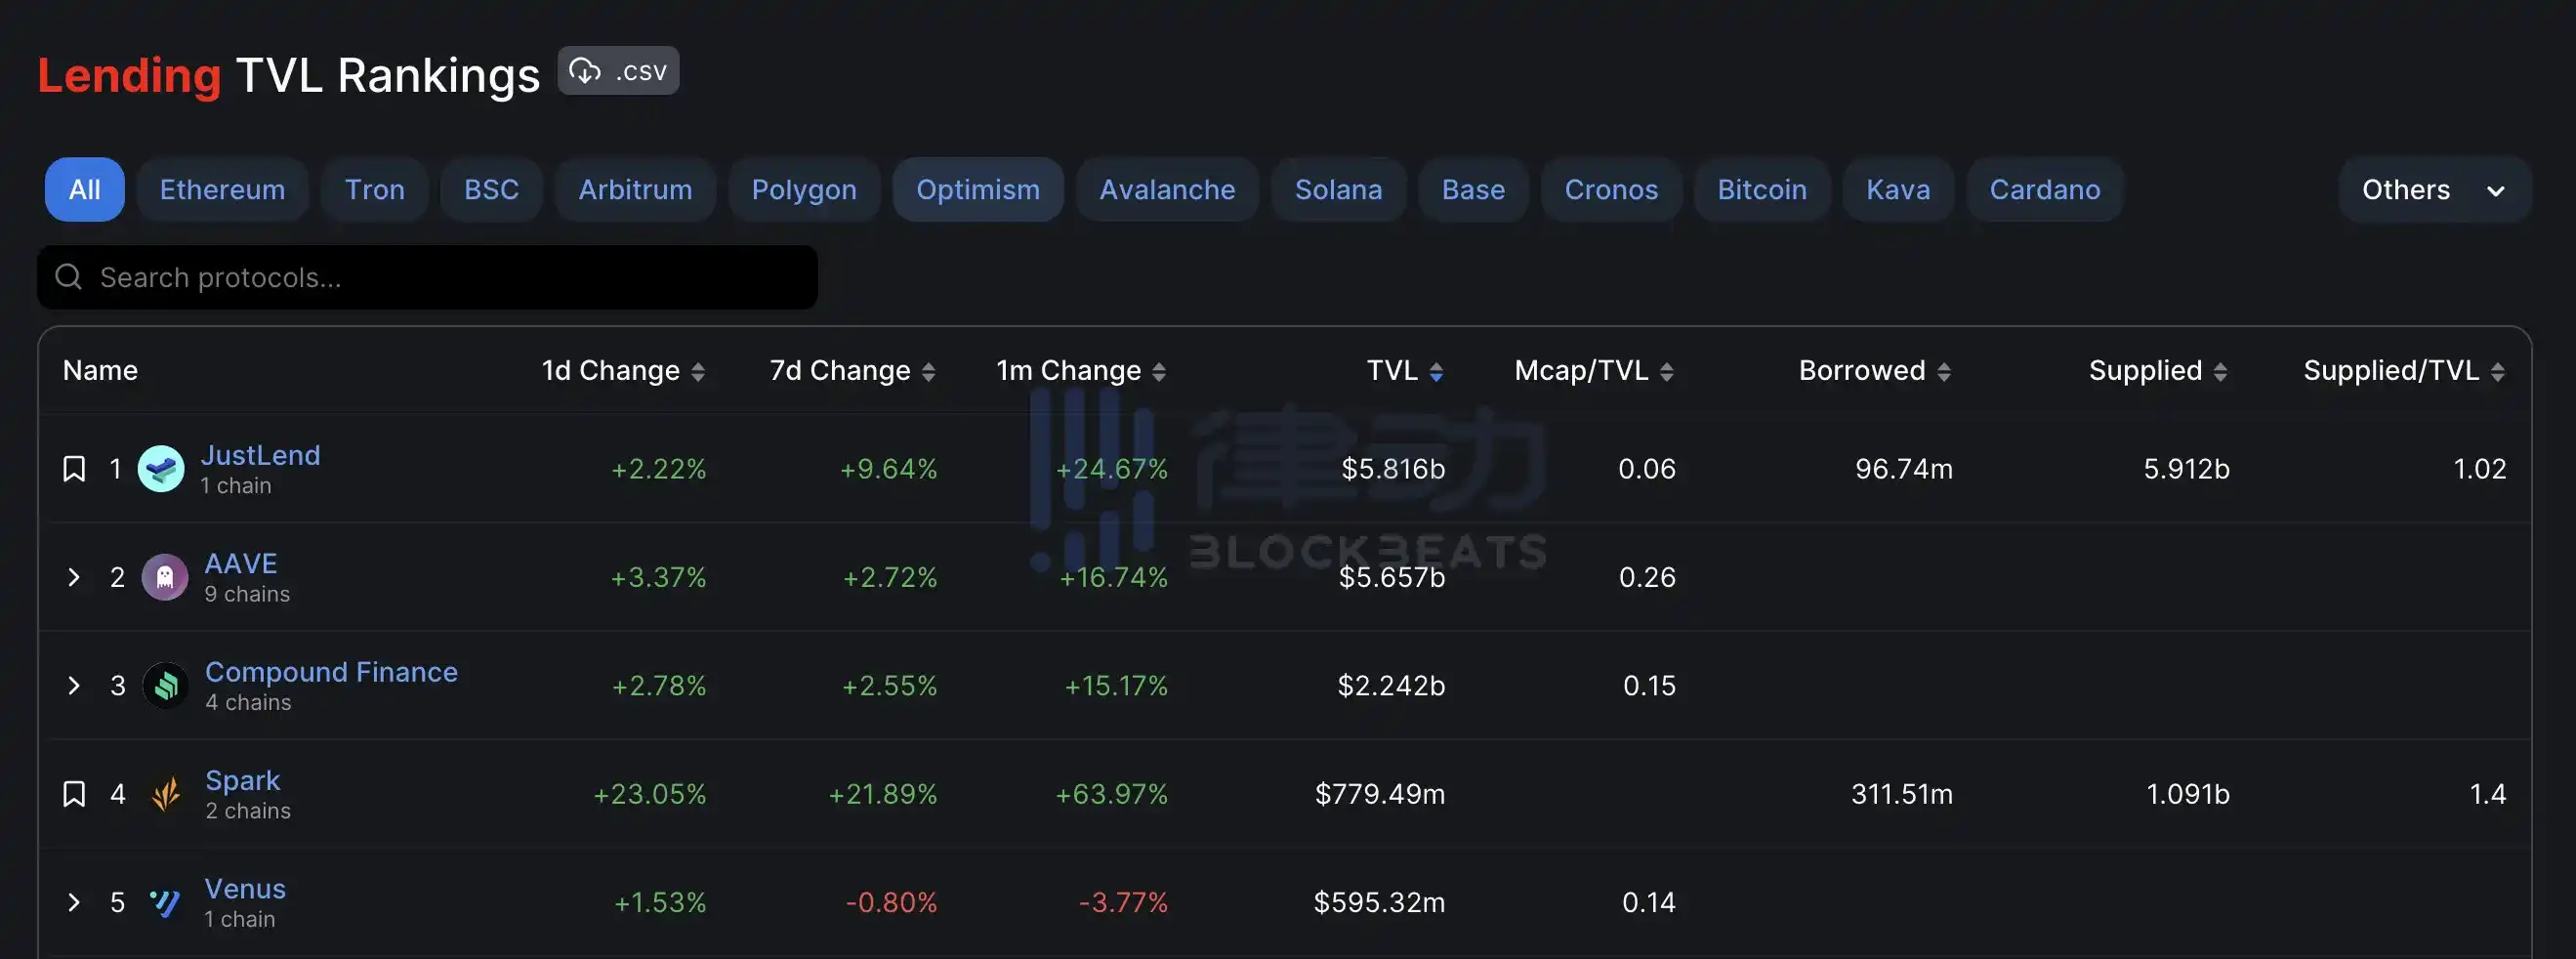Open the Venus protocol link

click(245, 888)
